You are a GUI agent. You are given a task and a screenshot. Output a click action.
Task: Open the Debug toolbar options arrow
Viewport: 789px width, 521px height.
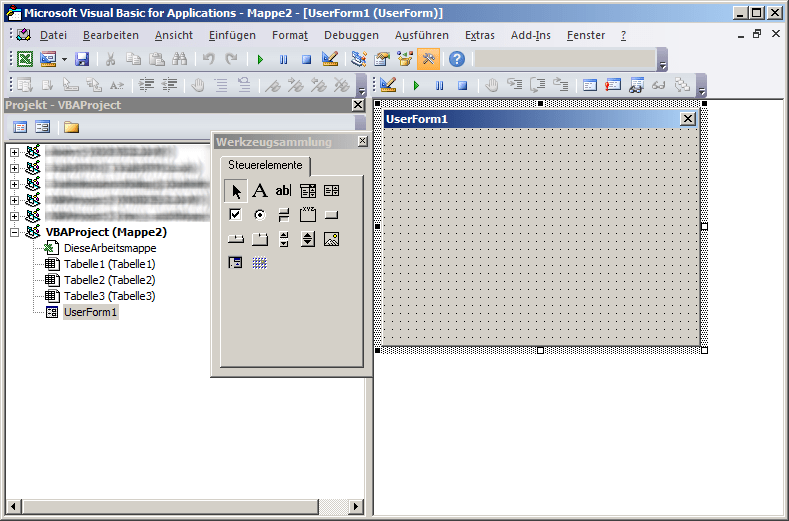coord(701,86)
